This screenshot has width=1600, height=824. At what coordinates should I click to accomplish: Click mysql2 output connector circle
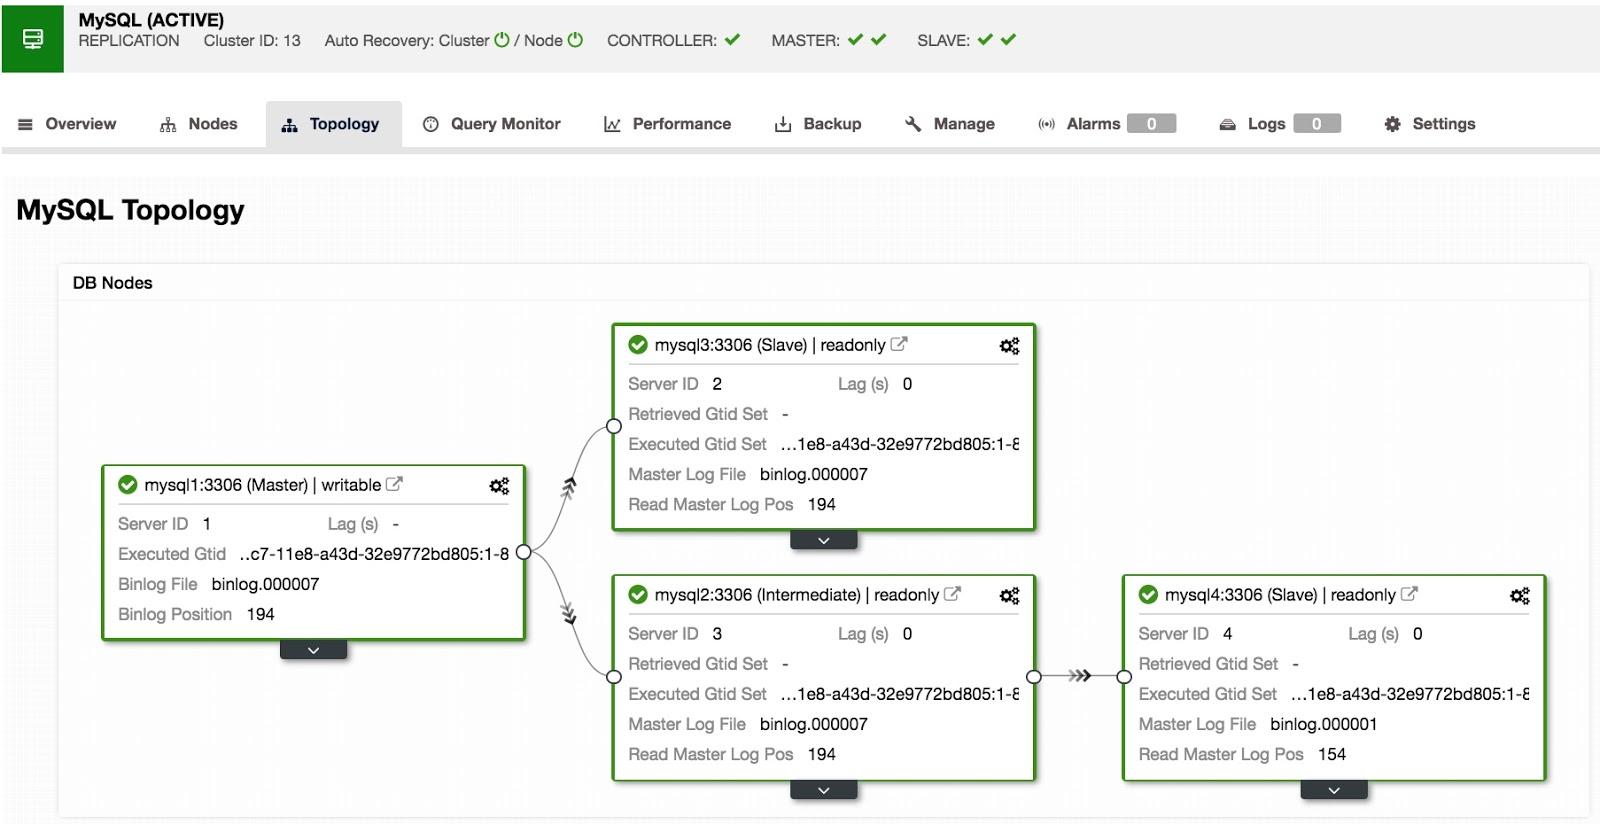1034,677
